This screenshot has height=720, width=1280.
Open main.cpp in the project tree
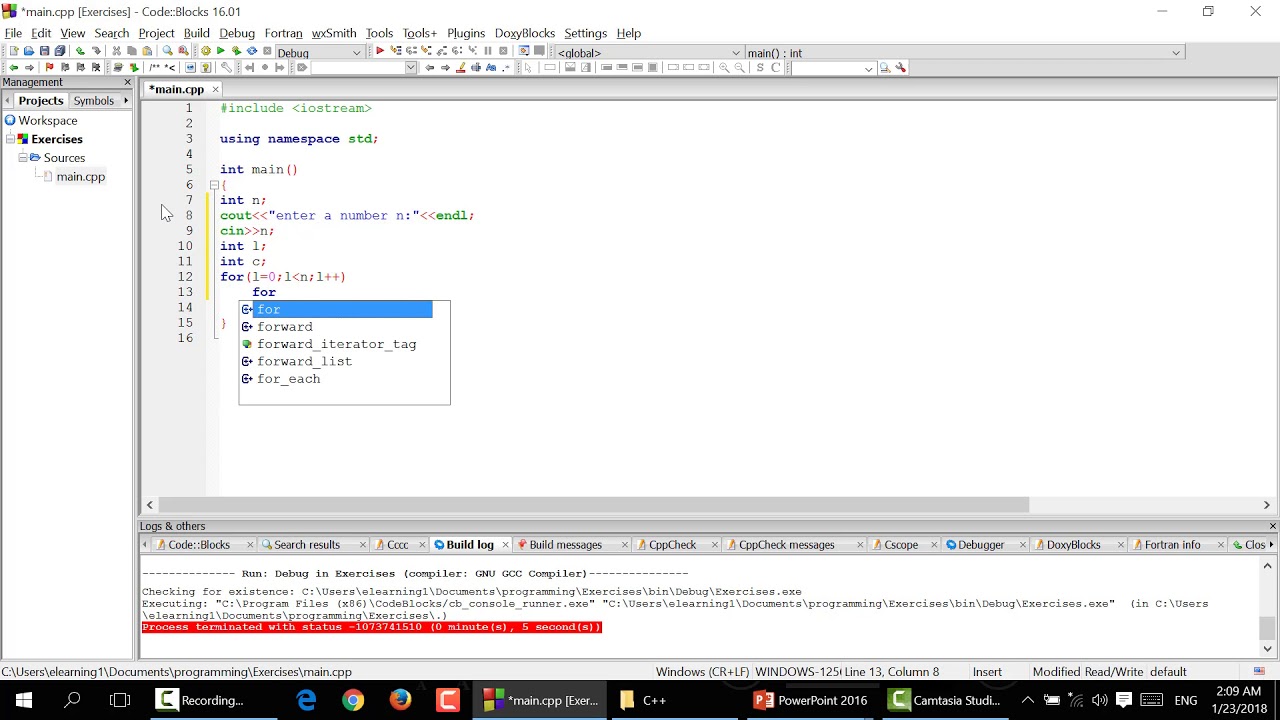(80, 177)
